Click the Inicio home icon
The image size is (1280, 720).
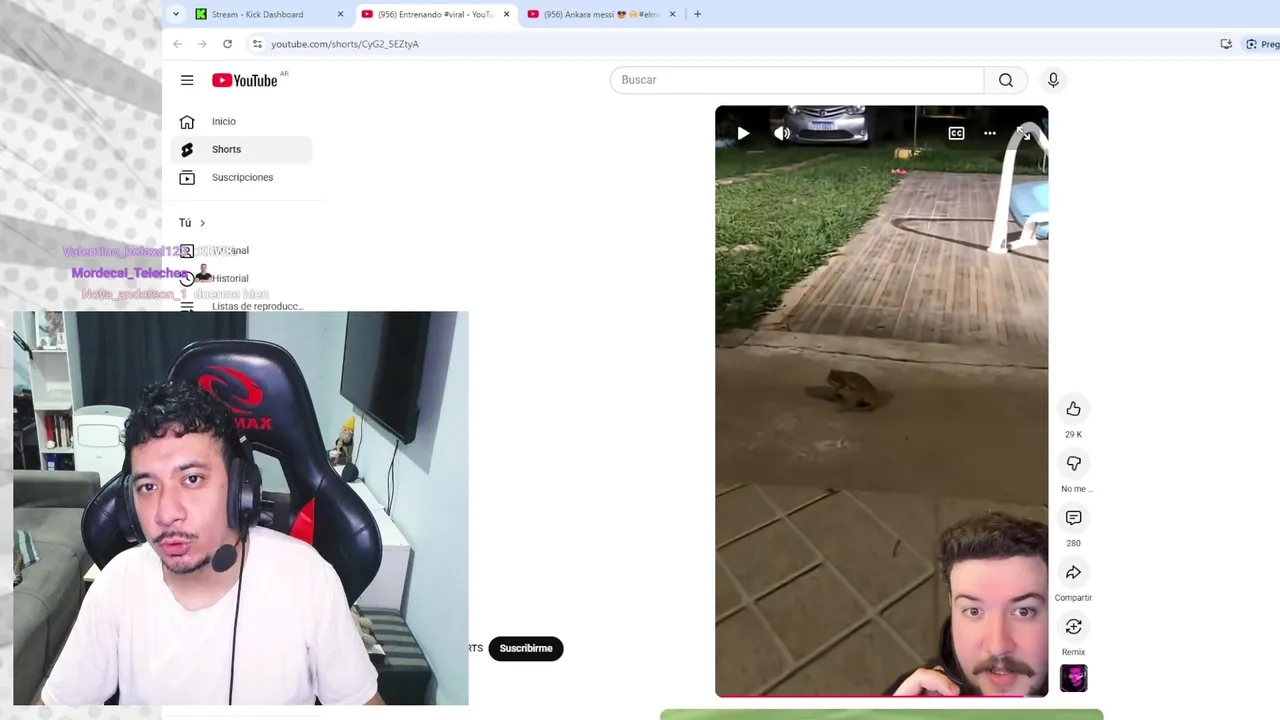tap(187, 121)
